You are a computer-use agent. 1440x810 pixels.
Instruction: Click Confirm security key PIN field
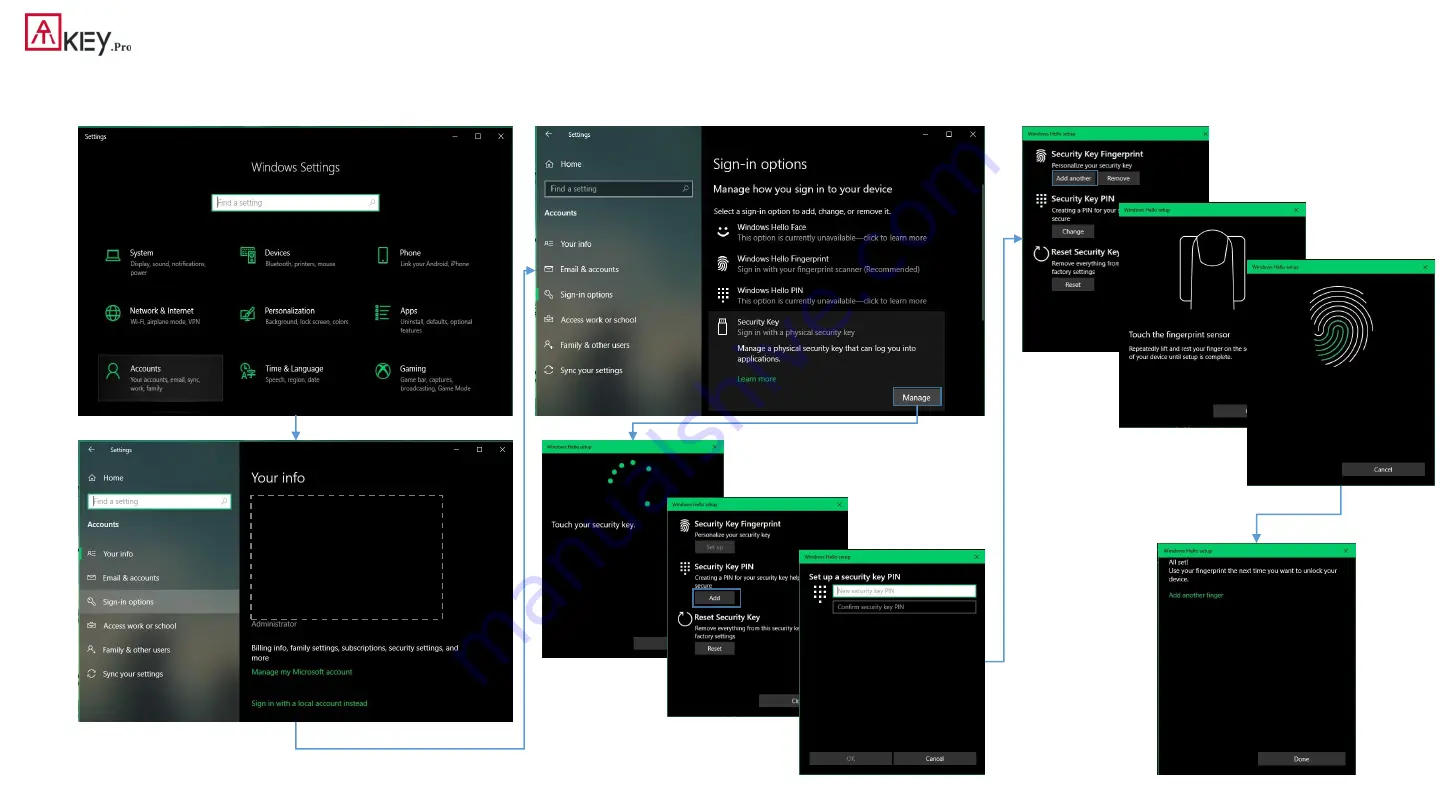coord(904,607)
